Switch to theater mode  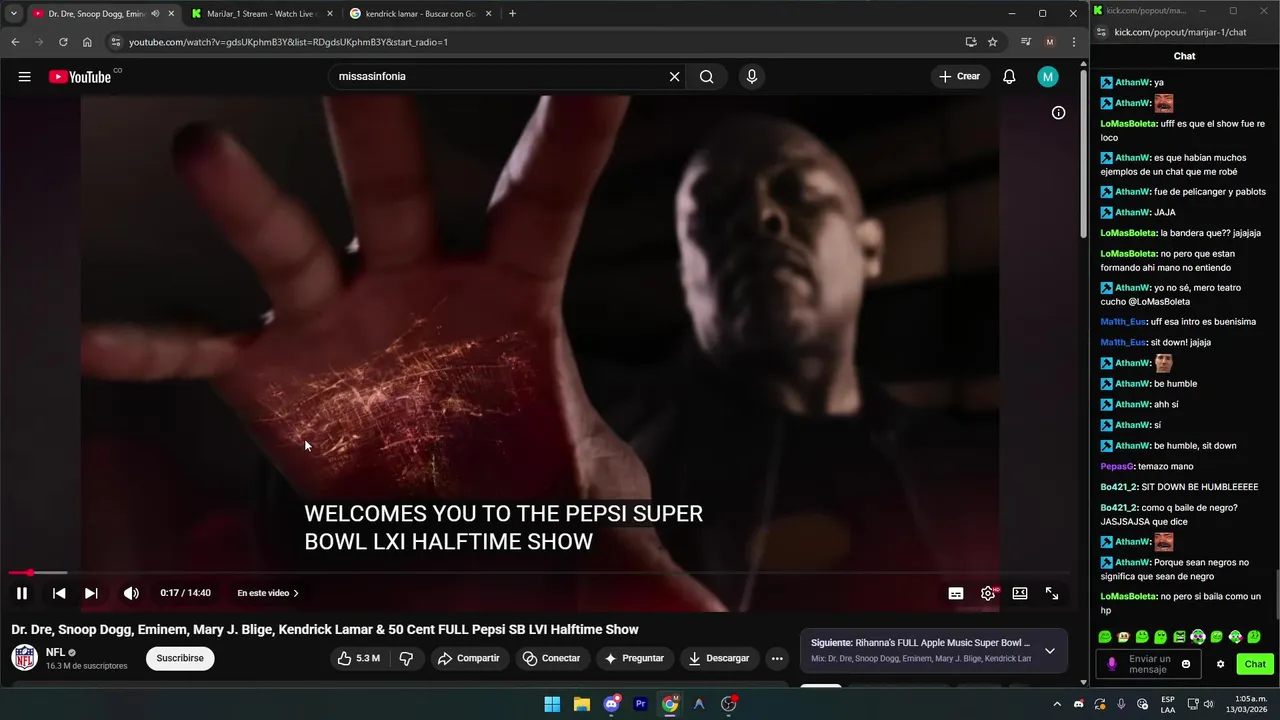[x=1020, y=593]
